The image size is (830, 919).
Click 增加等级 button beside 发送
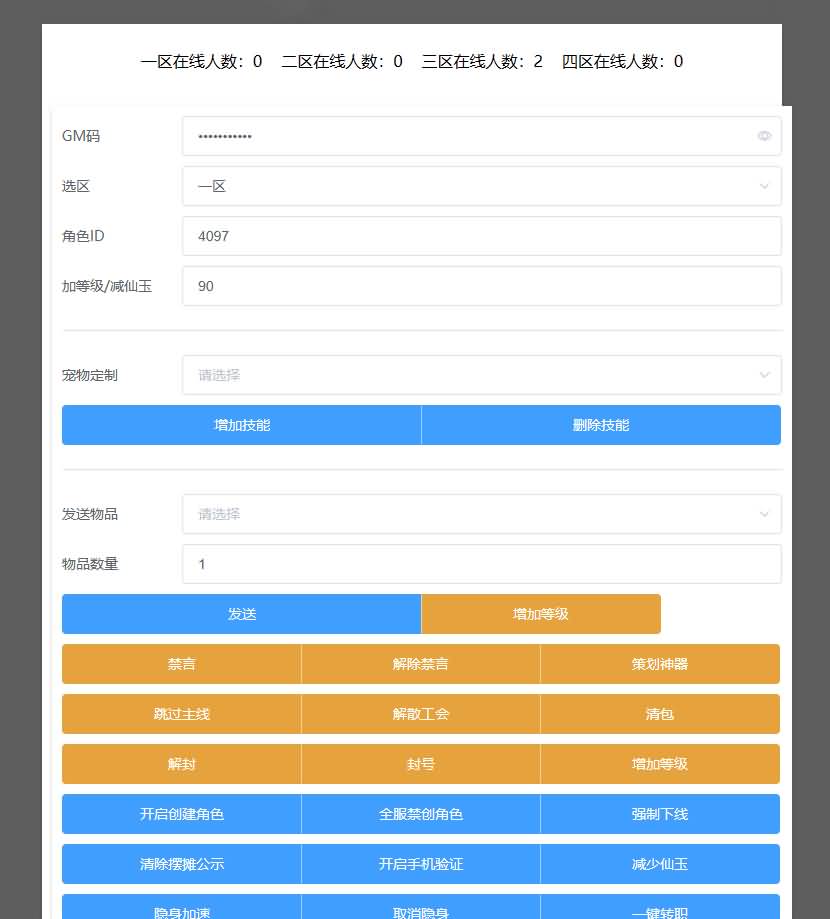tap(541, 614)
